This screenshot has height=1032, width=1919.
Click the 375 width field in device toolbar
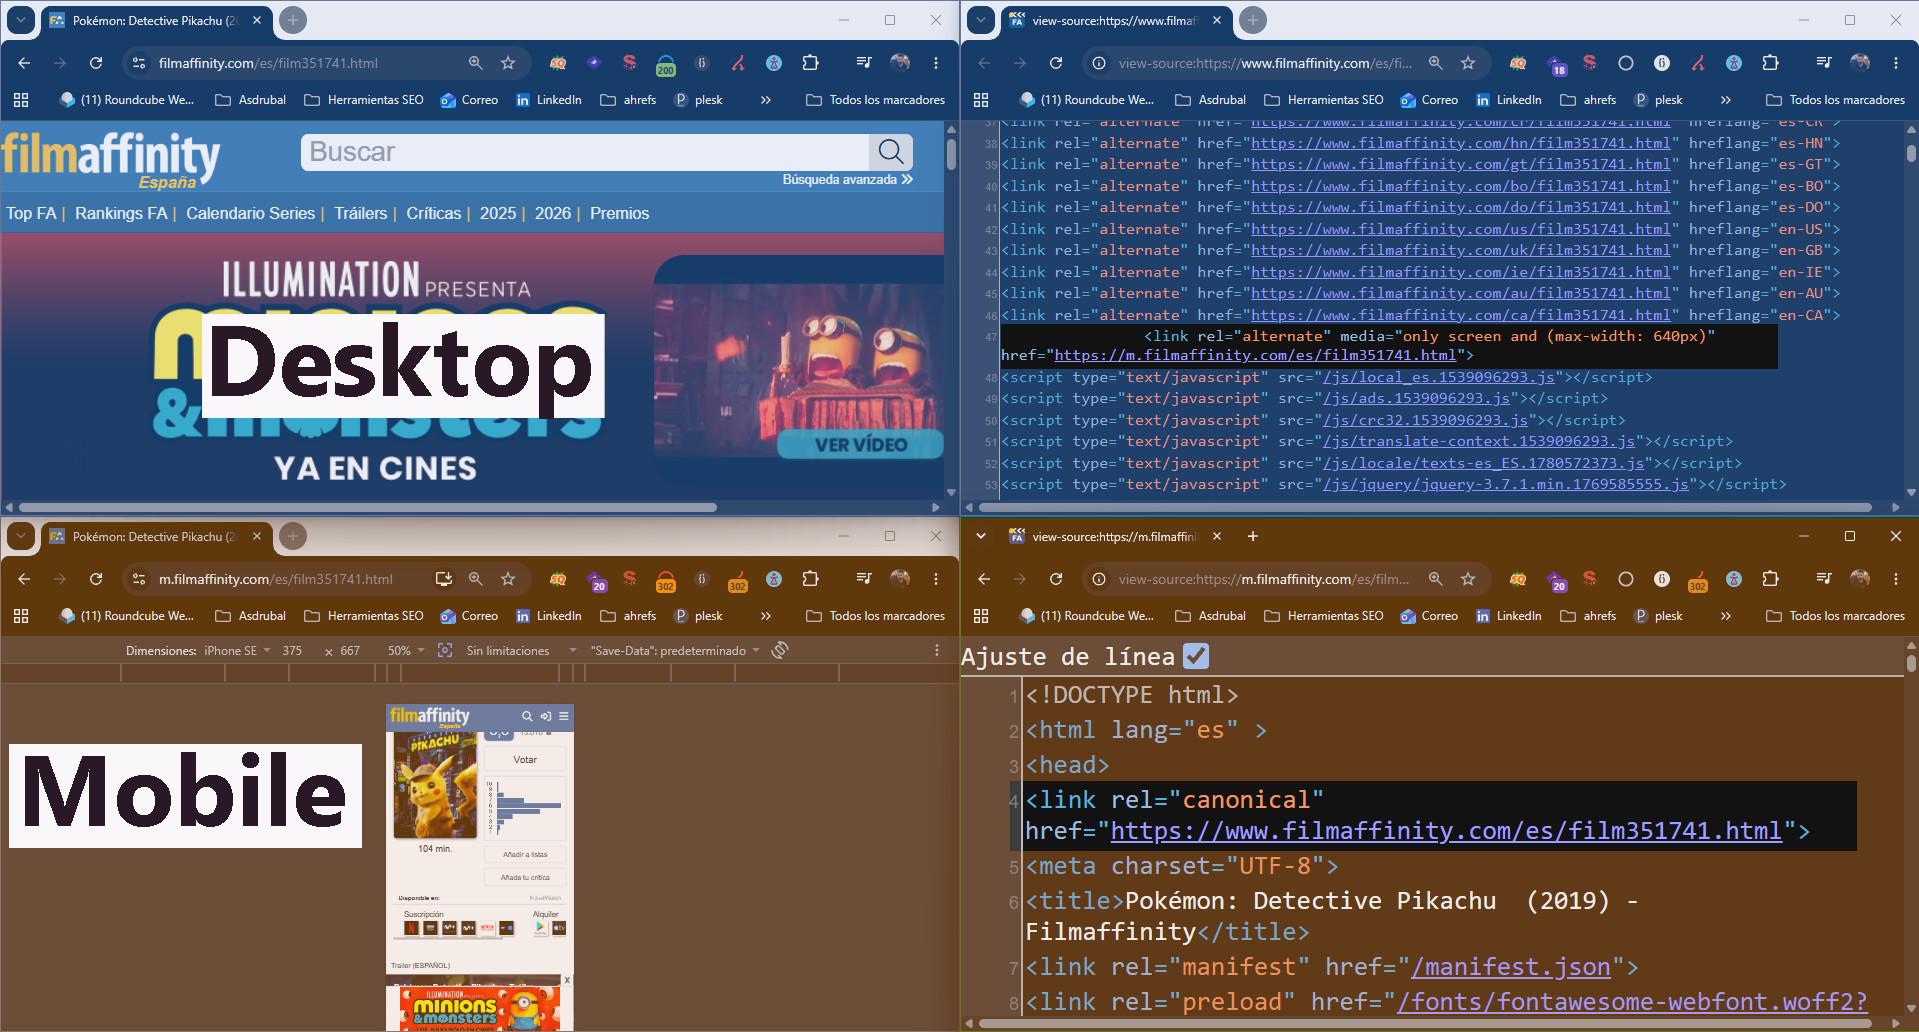[x=292, y=651]
